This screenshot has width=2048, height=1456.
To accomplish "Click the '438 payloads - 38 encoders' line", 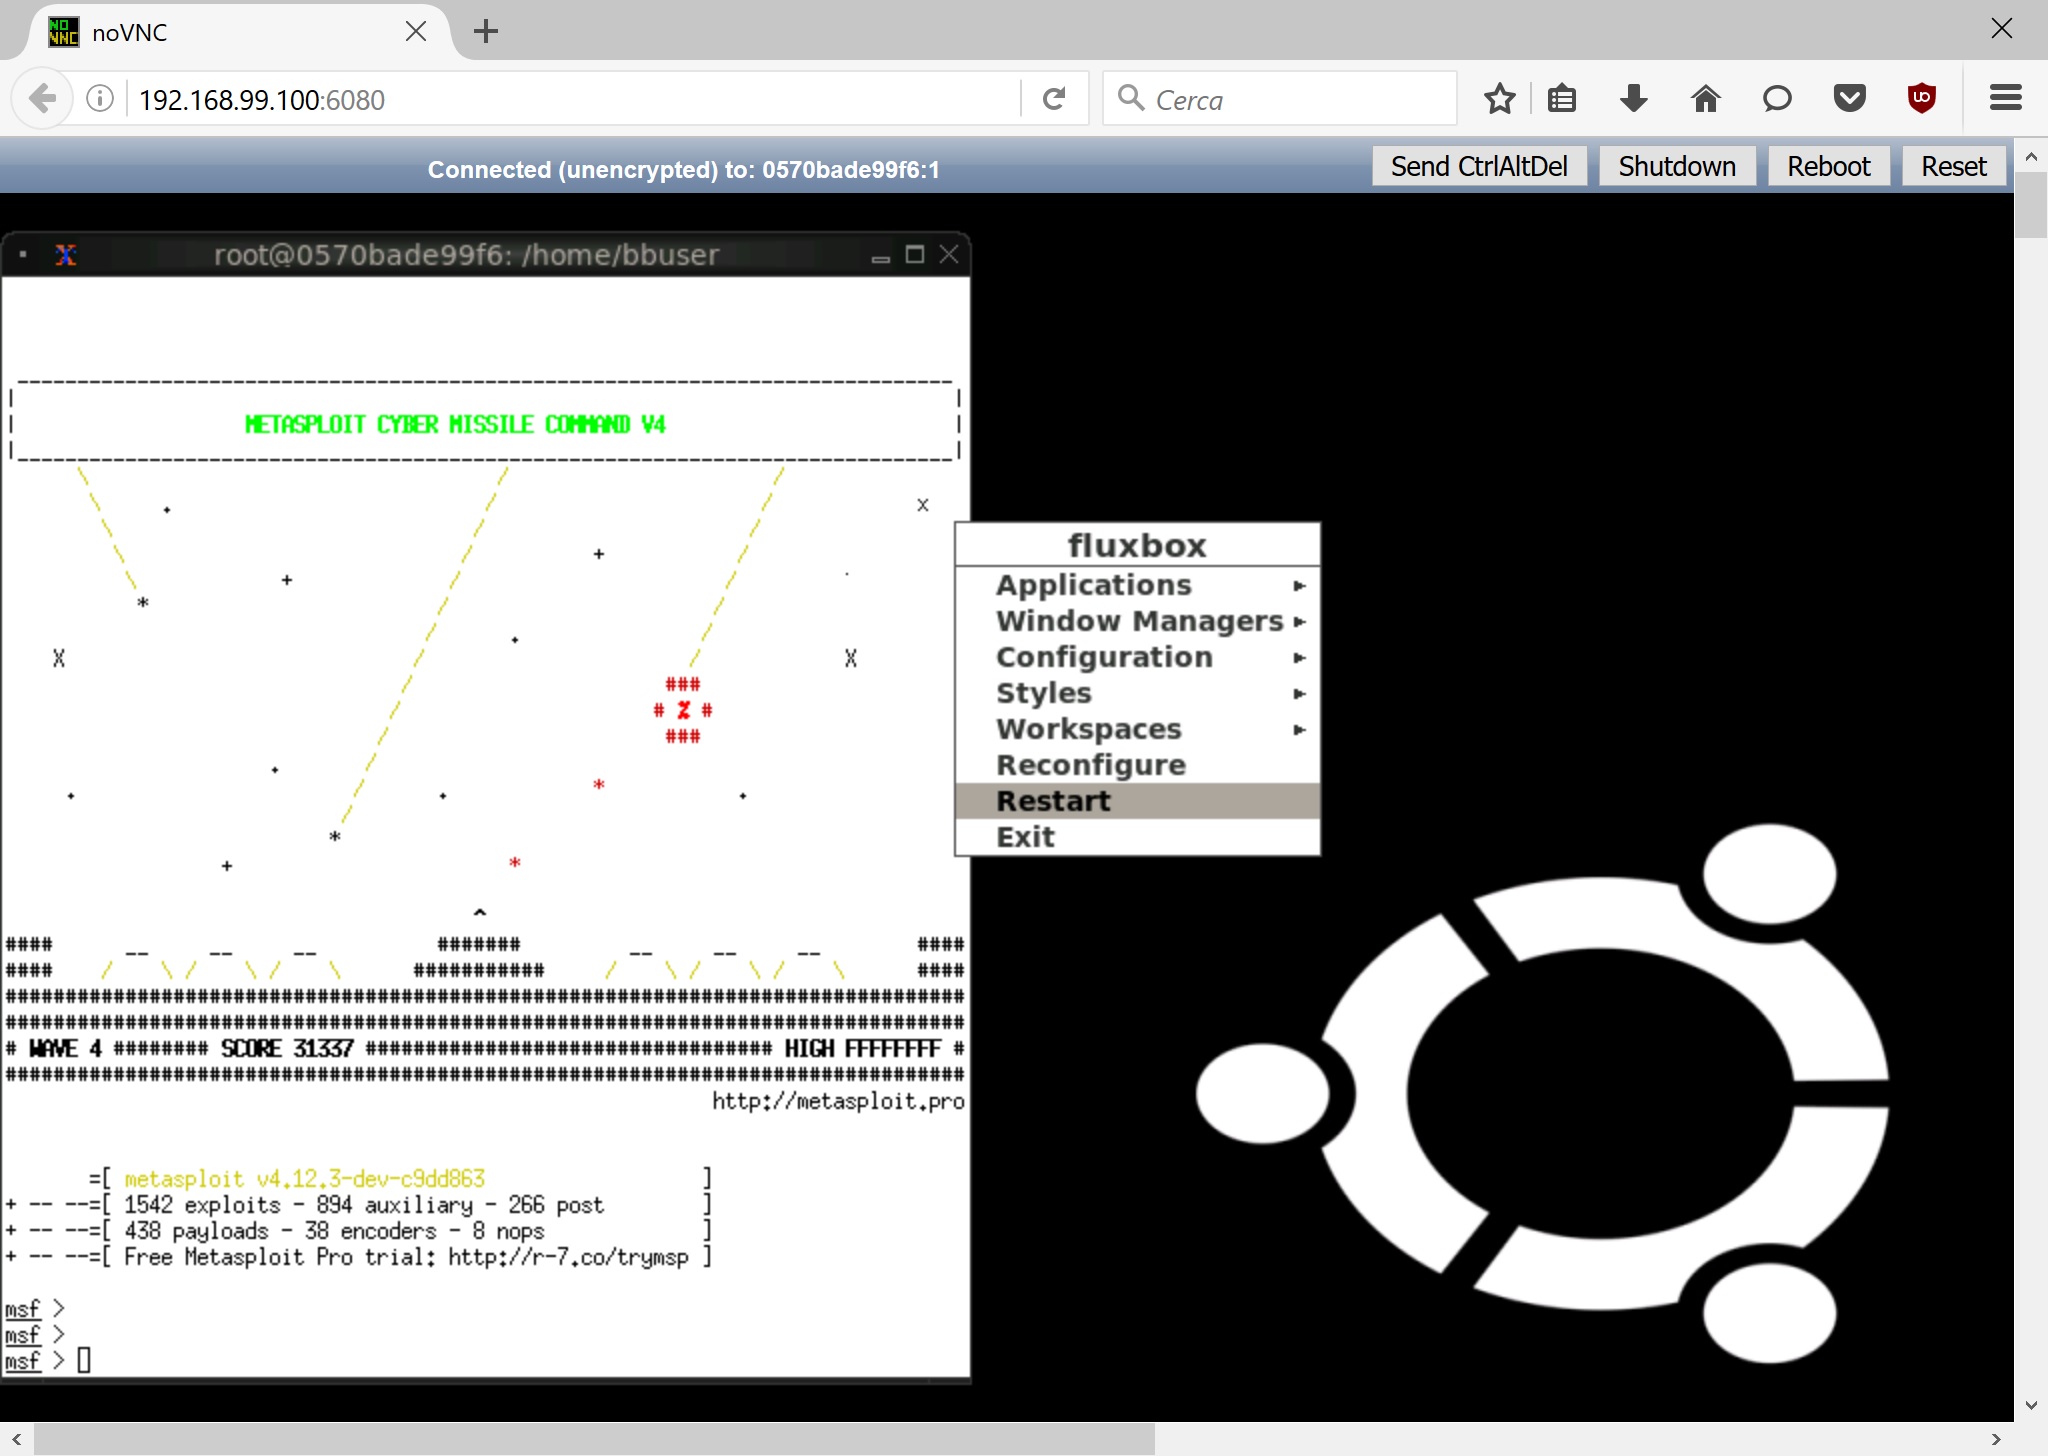I will 334,1231.
